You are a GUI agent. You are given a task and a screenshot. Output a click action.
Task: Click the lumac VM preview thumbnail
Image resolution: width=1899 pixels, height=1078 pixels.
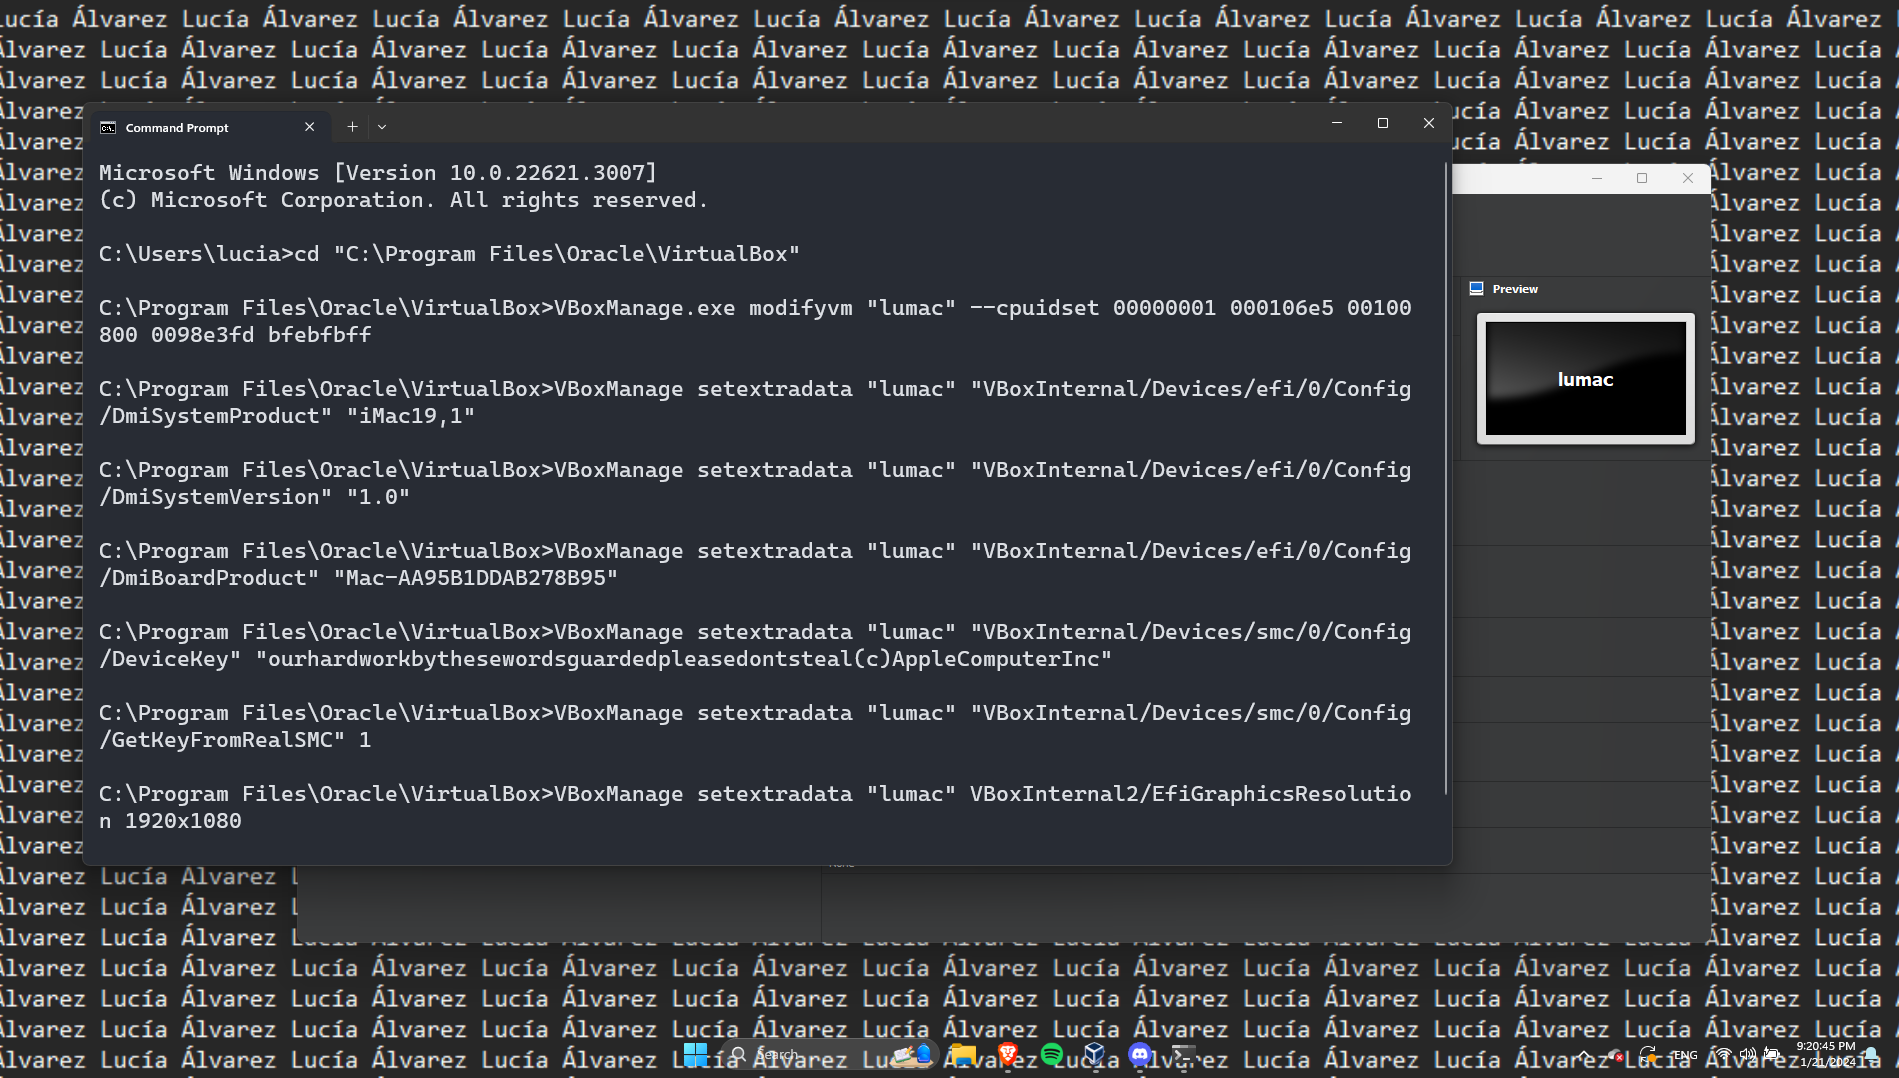coord(1585,379)
